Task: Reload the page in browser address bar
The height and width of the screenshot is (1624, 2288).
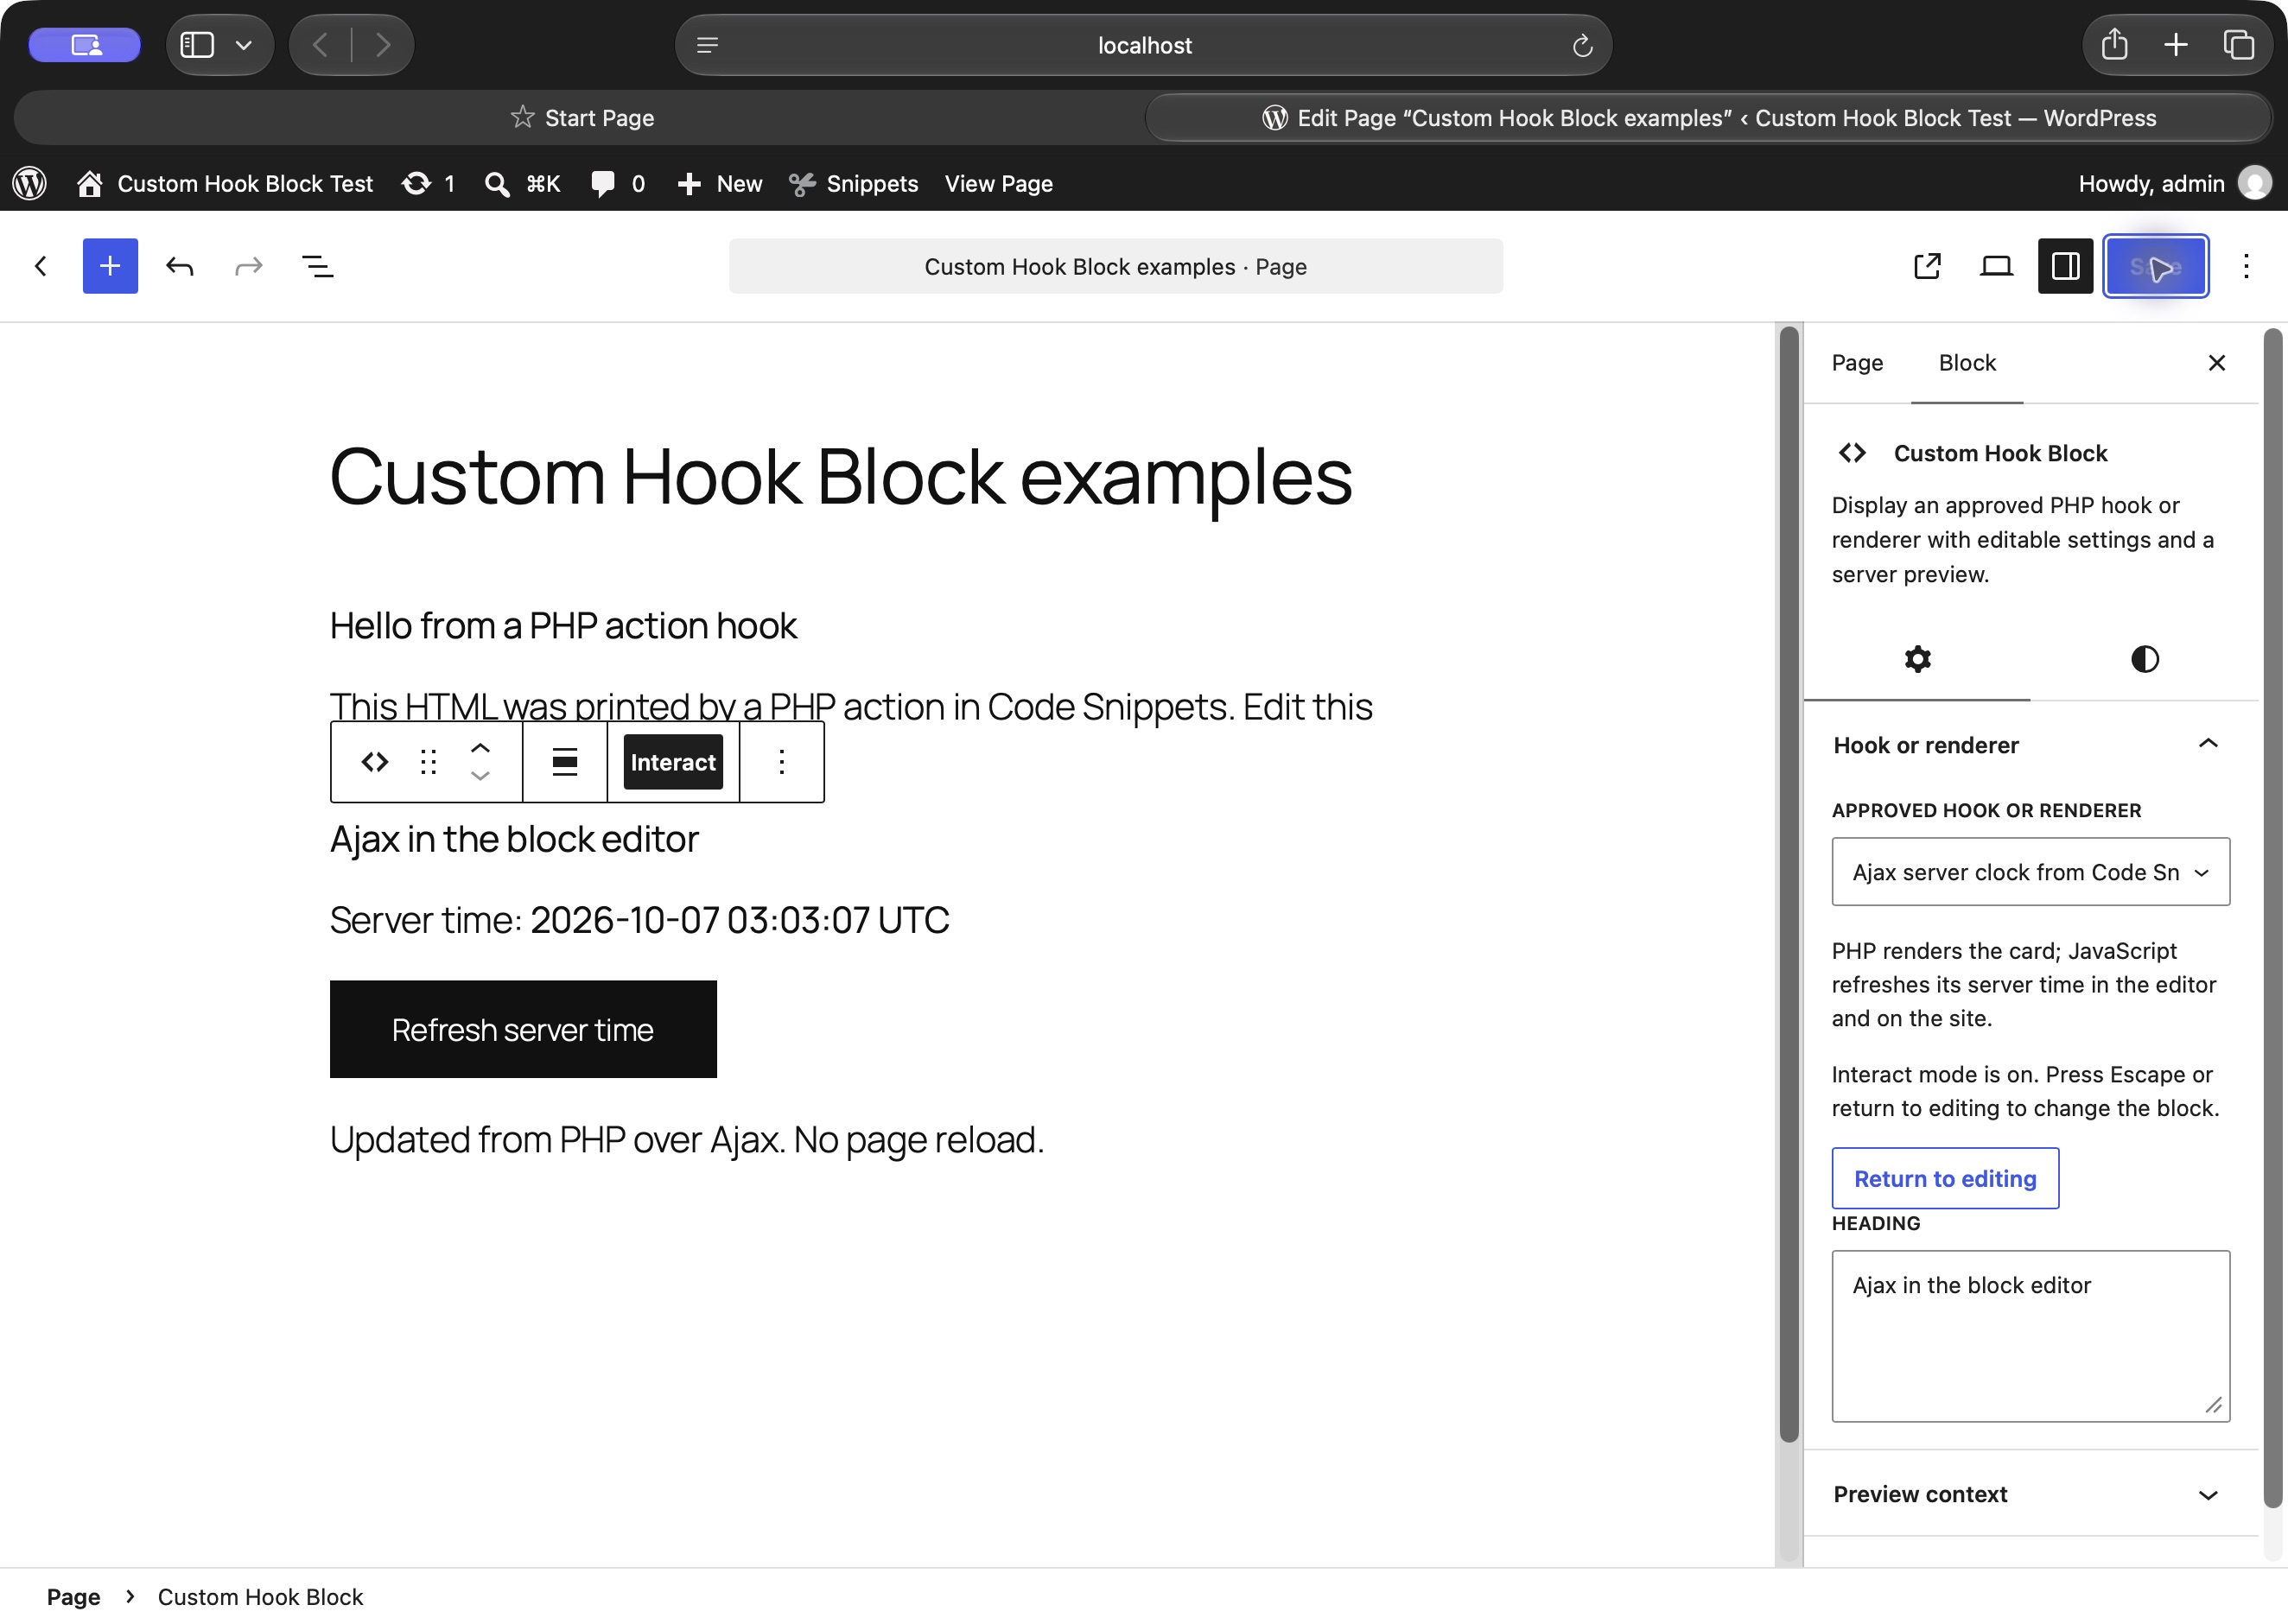Action: [x=1582, y=45]
